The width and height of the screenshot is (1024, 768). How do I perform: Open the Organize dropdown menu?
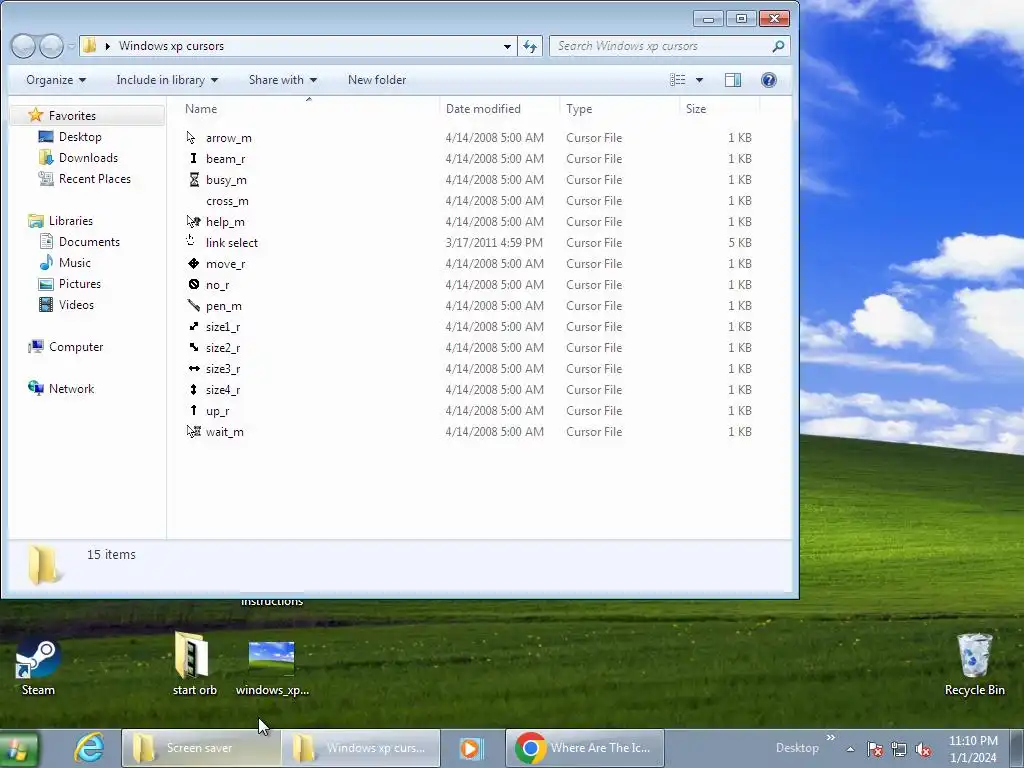pos(56,80)
